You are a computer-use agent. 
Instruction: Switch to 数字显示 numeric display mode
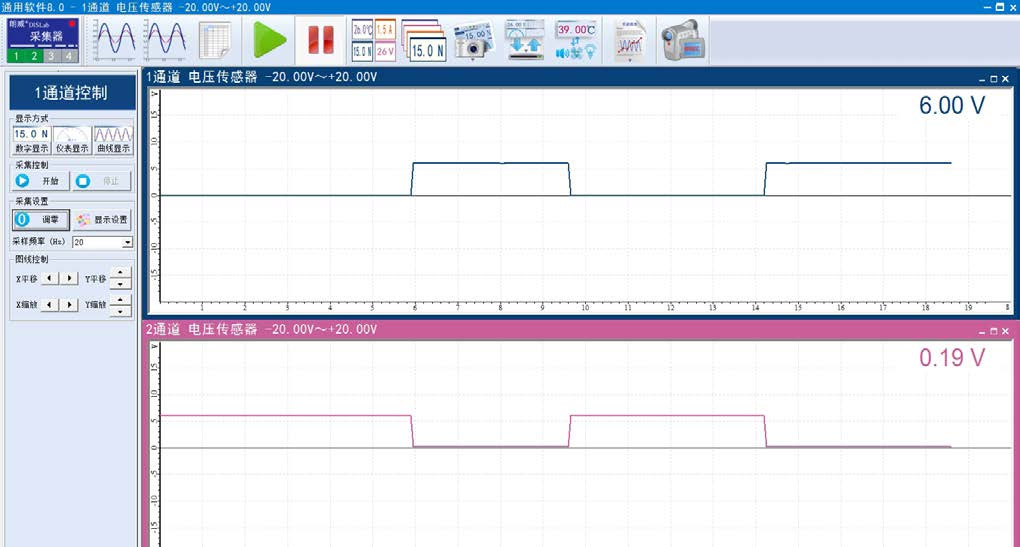click(x=31, y=139)
